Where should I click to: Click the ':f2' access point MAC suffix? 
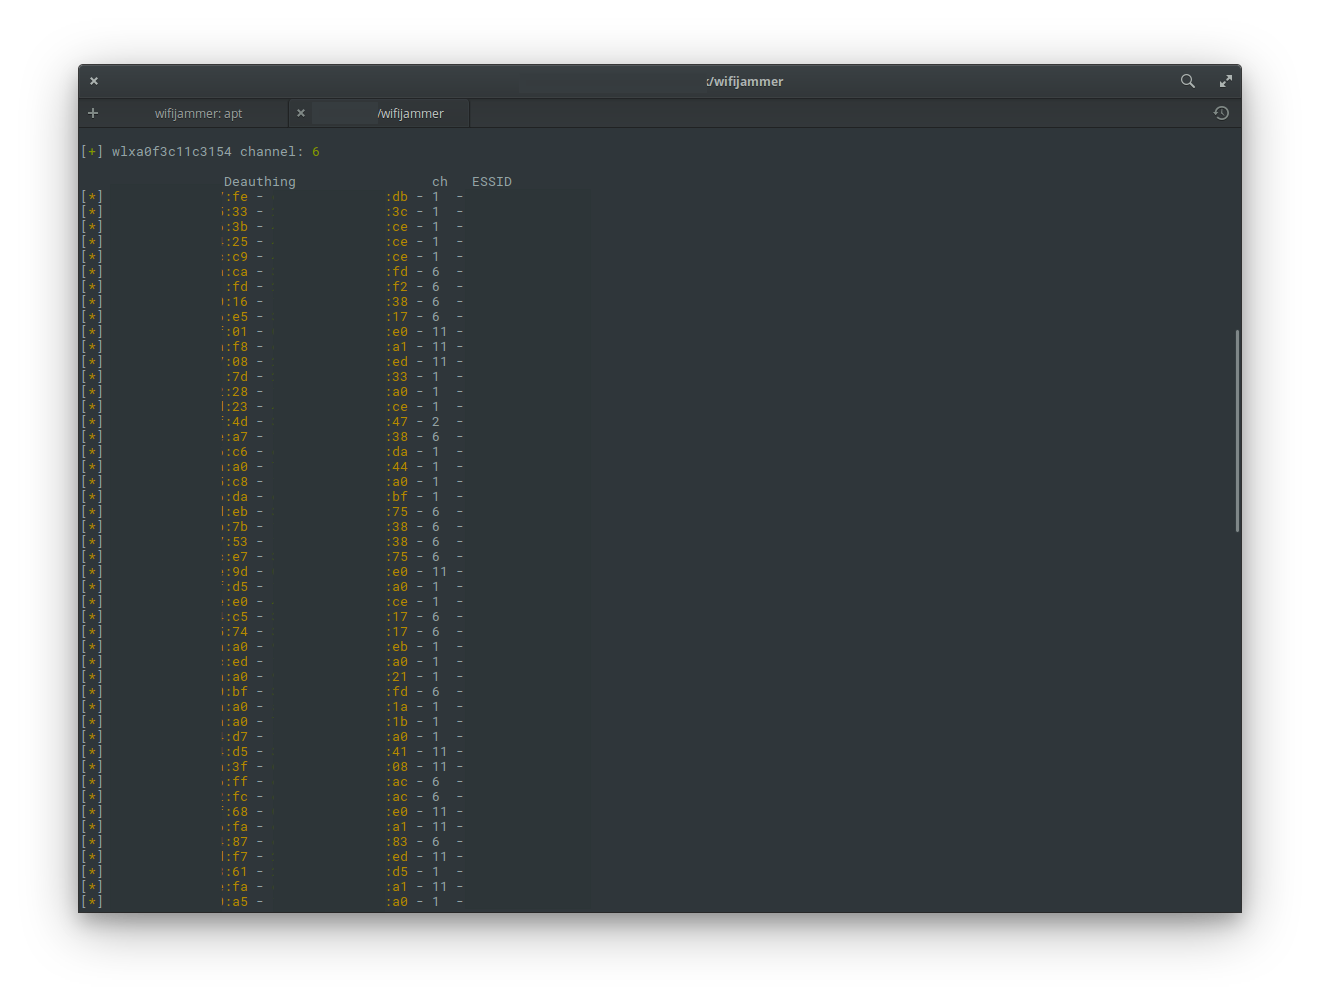(397, 287)
